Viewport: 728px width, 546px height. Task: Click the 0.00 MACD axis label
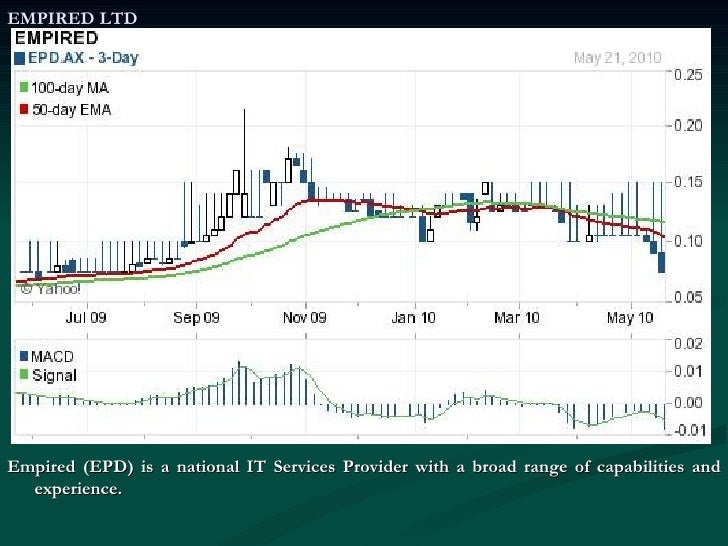click(688, 402)
